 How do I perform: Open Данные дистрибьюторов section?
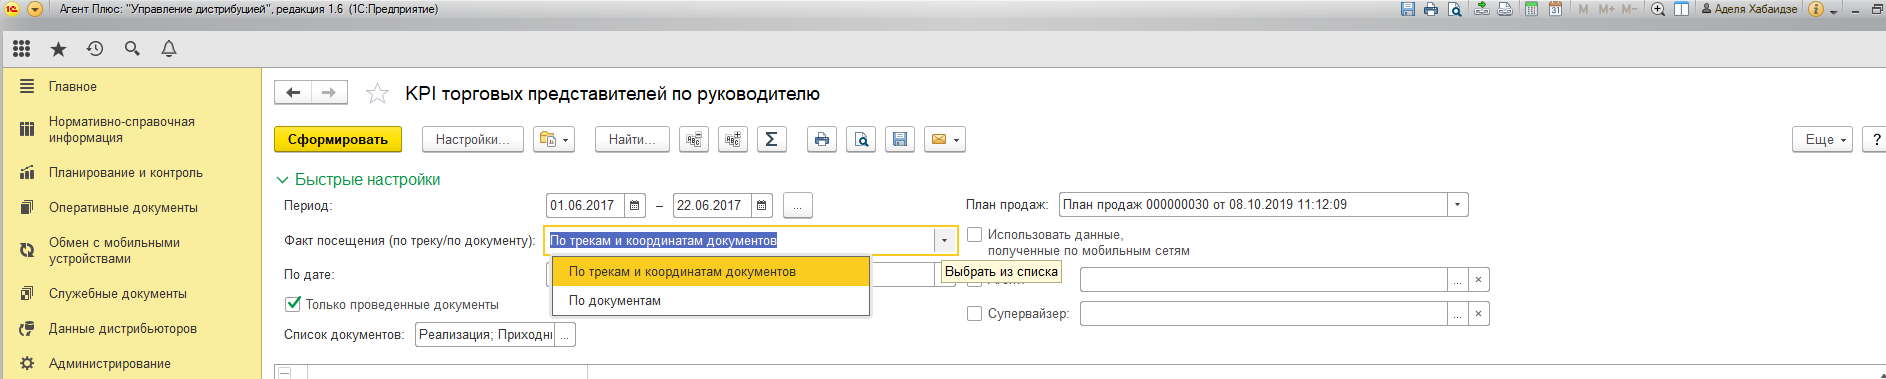[x=130, y=329]
